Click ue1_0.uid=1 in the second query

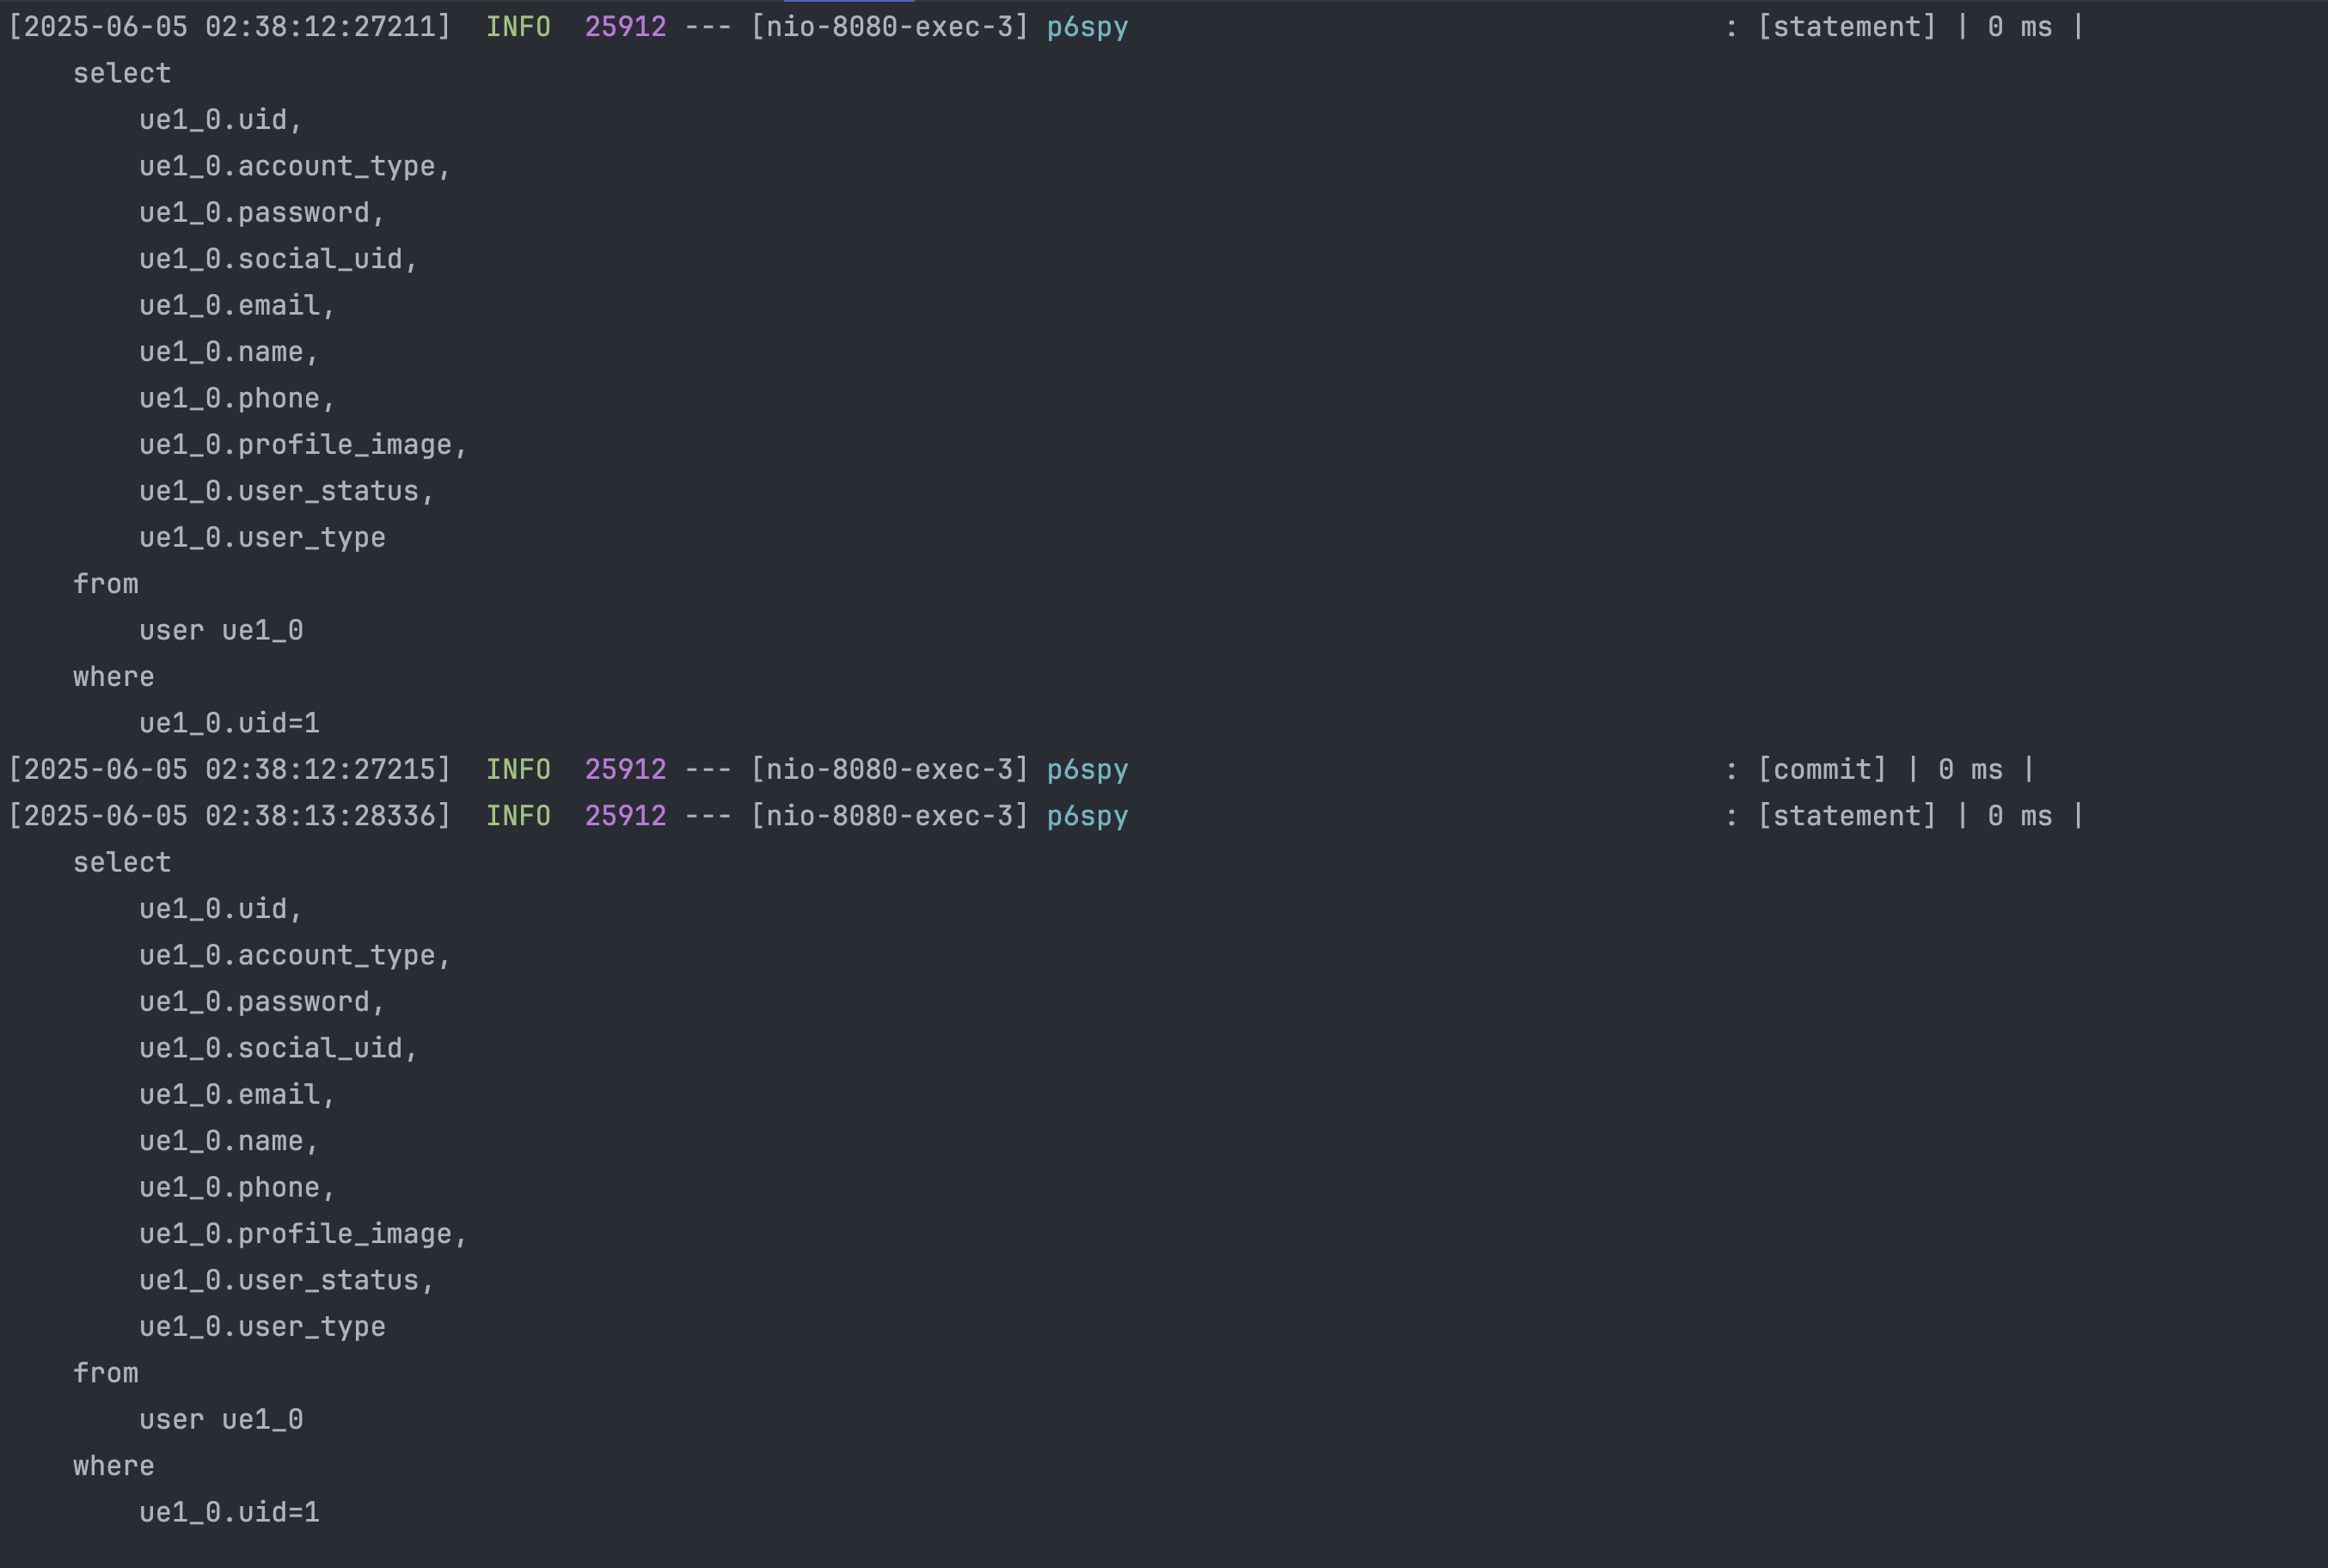coord(229,1512)
